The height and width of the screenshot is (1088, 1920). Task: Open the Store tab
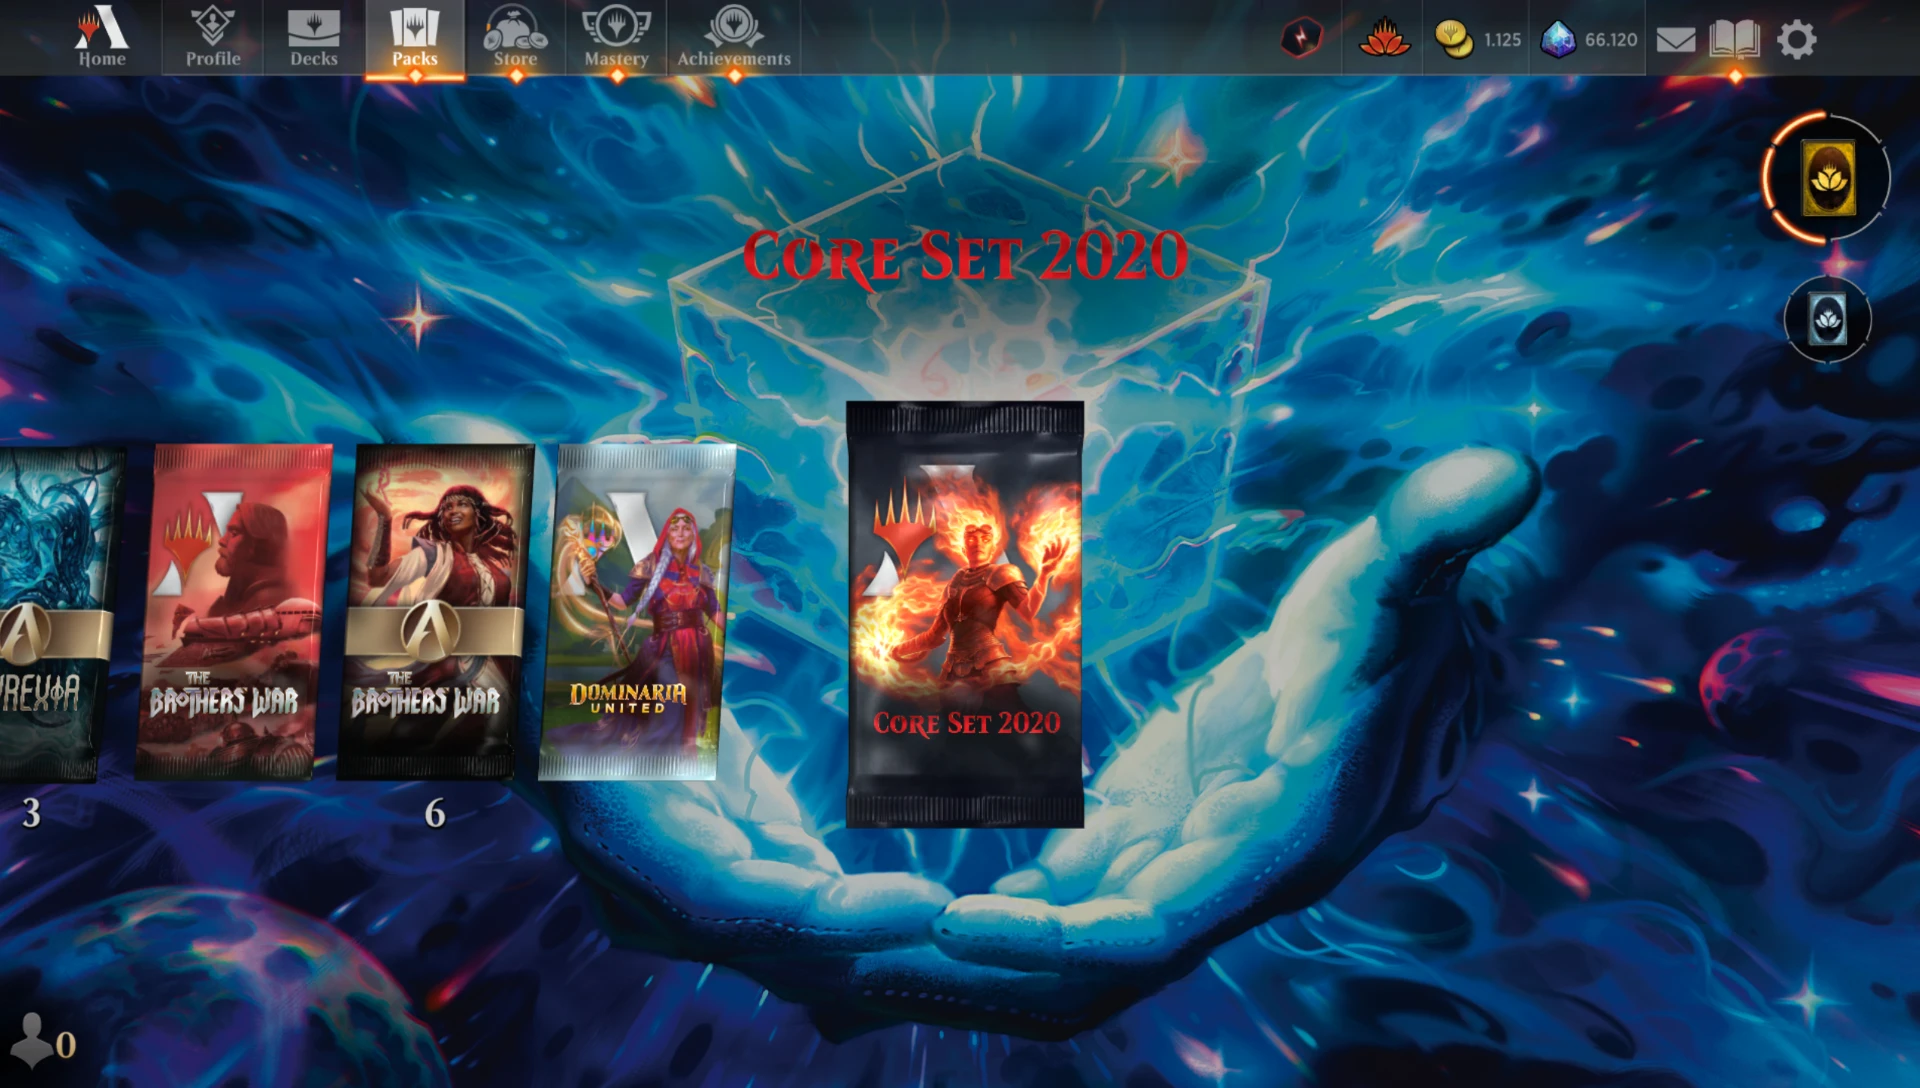(516, 38)
